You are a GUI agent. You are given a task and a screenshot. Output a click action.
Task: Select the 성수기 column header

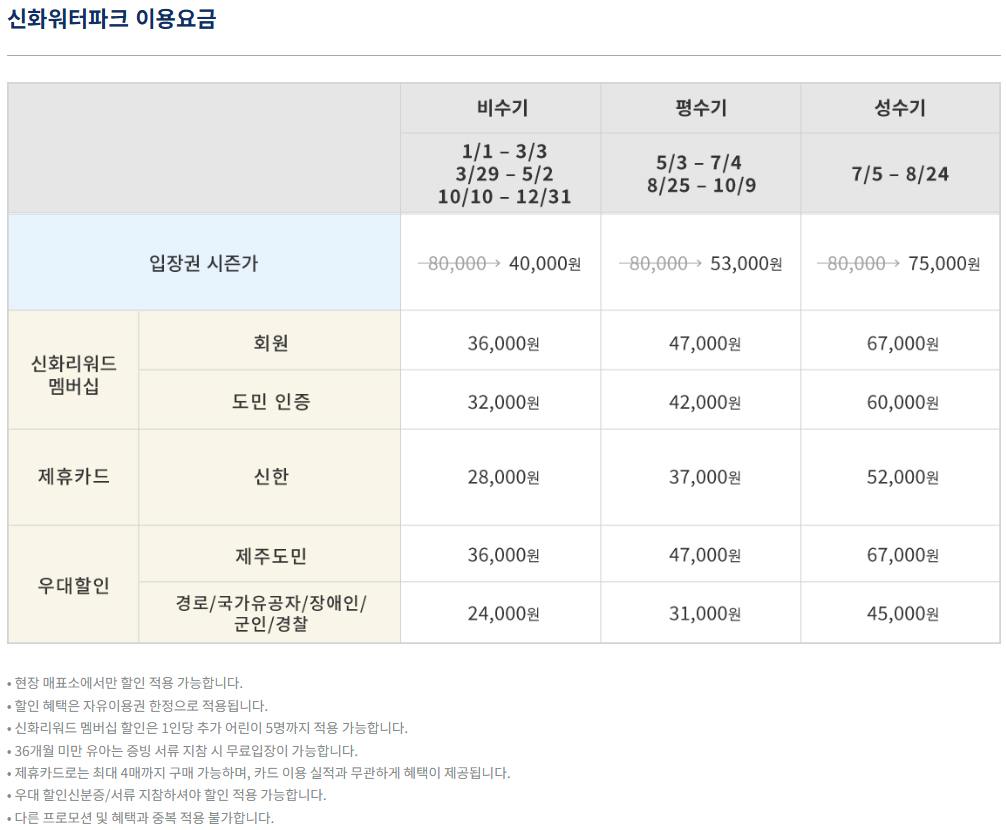pyautogui.click(x=900, y=108)
